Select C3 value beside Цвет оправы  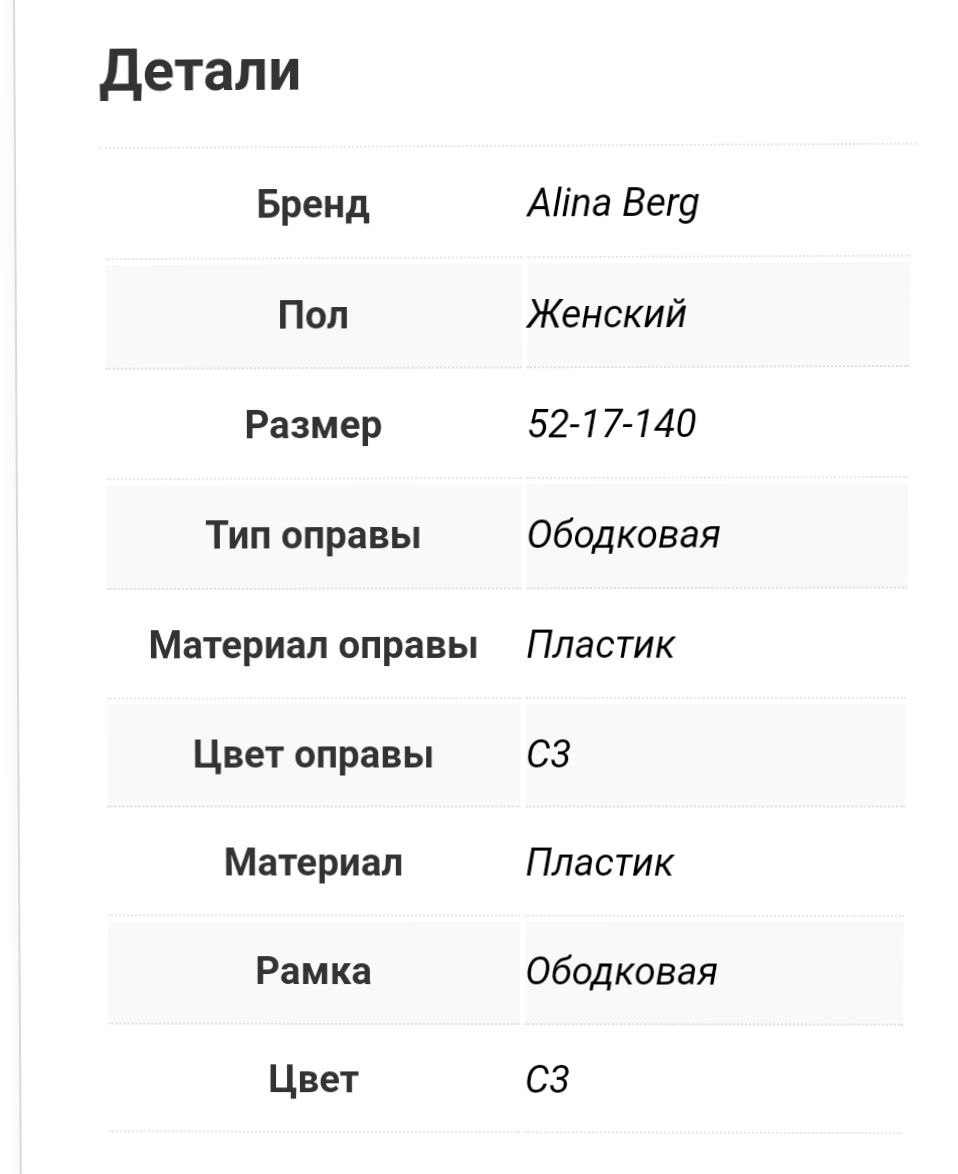(x=548, y=754)
